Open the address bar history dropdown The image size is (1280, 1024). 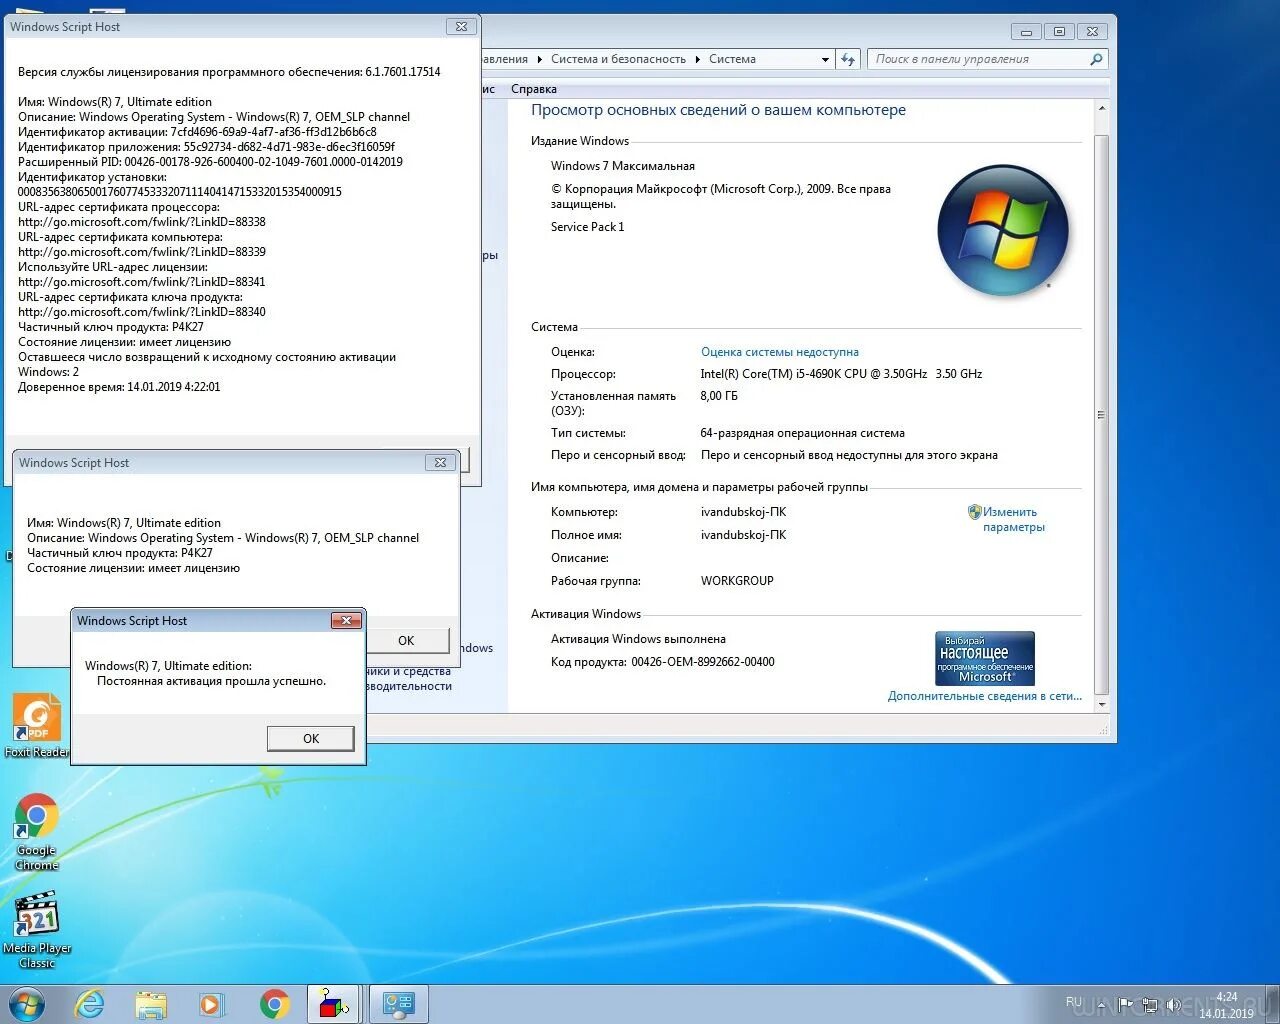[x=825, y=59]
